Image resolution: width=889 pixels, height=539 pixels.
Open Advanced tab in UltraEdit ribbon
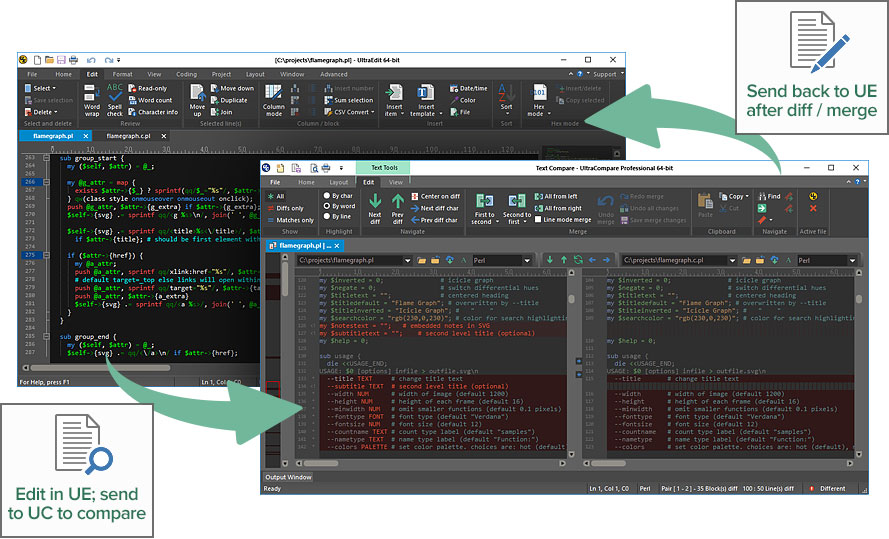pos(333,74)
